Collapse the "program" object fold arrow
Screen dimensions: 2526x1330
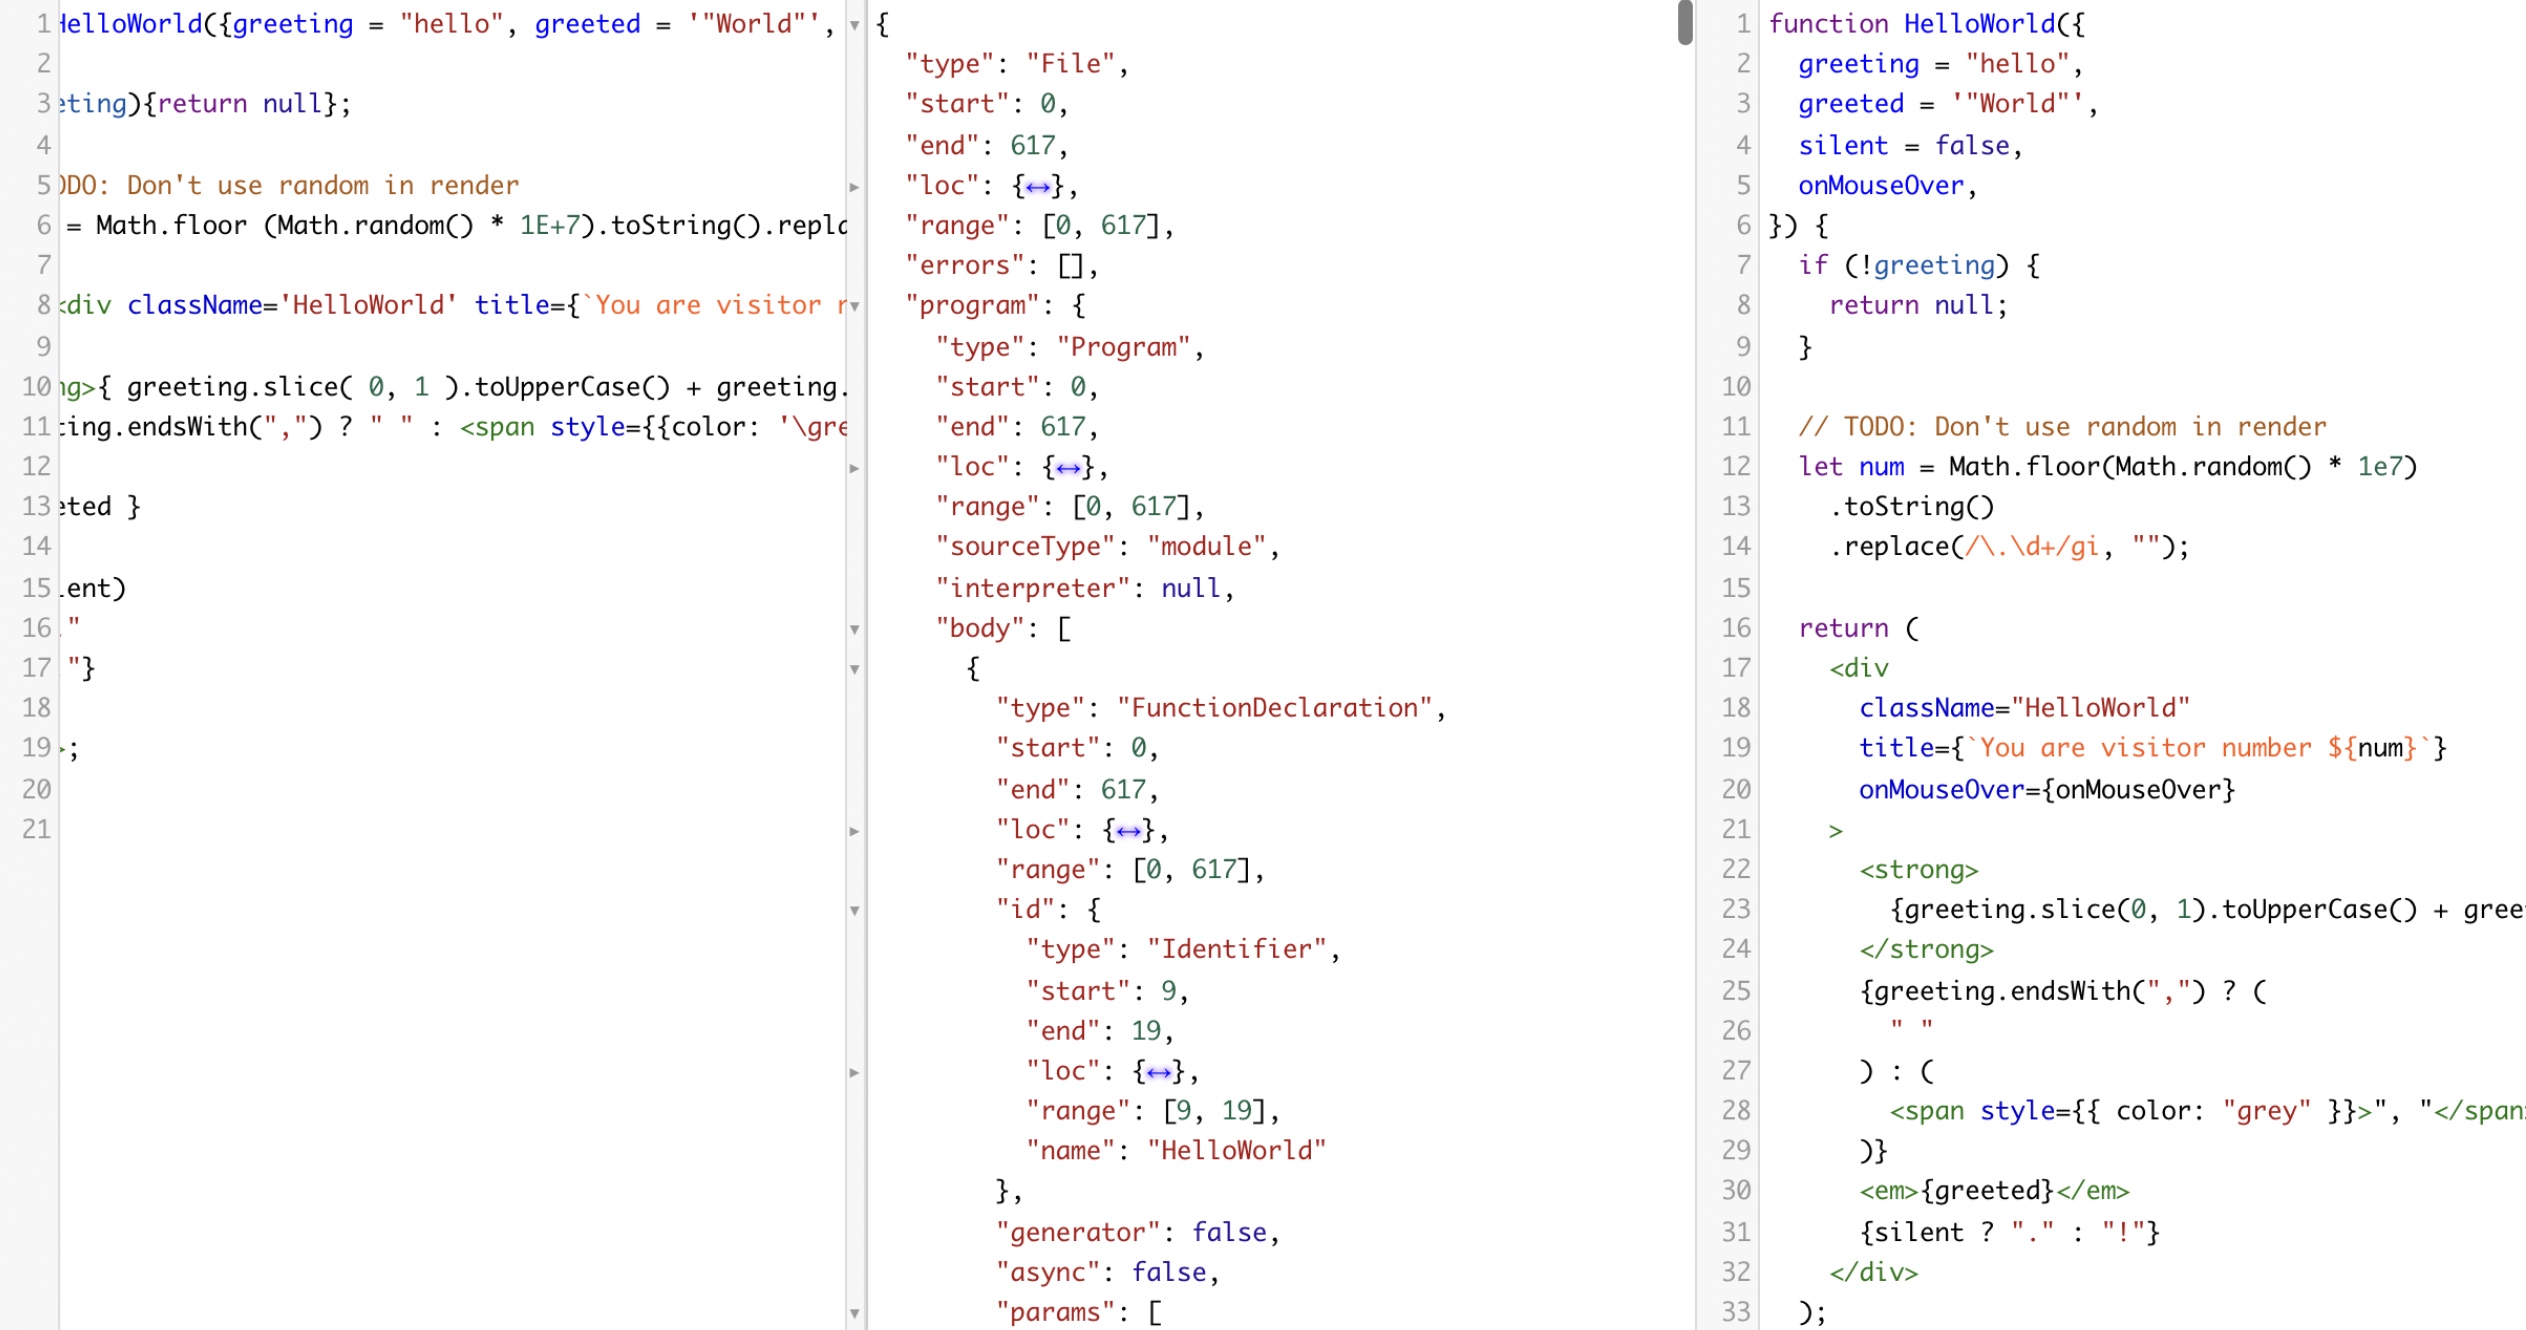click(x=854, y=306)
